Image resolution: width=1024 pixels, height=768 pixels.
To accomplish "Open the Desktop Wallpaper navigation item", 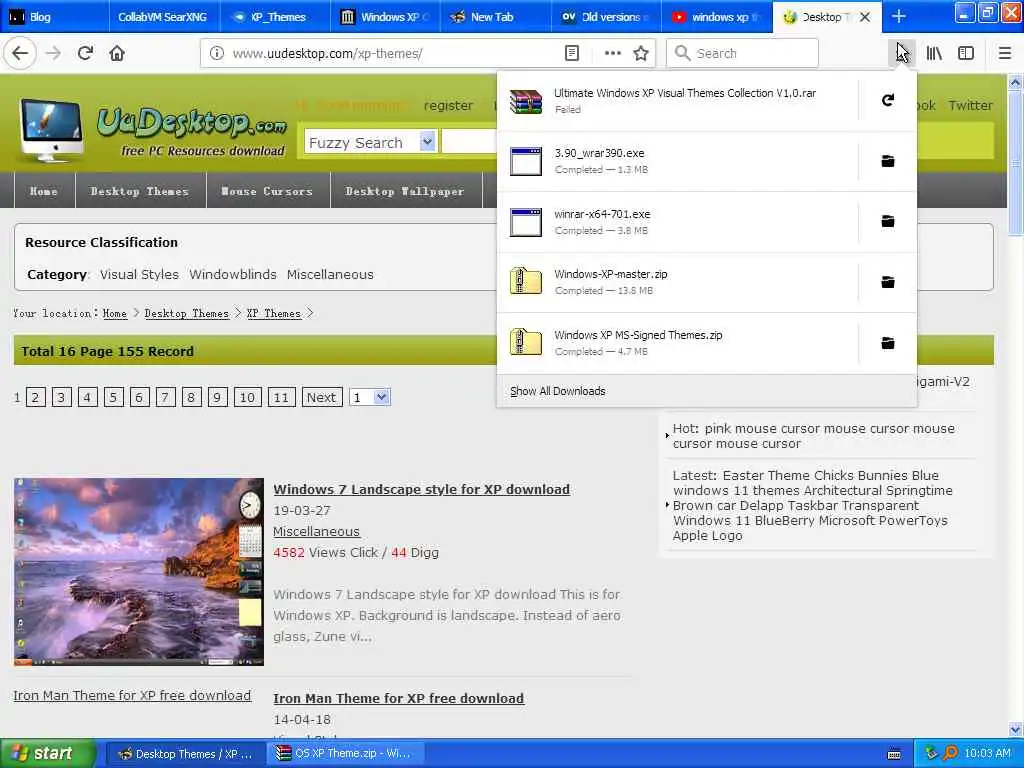I will 405,191.
